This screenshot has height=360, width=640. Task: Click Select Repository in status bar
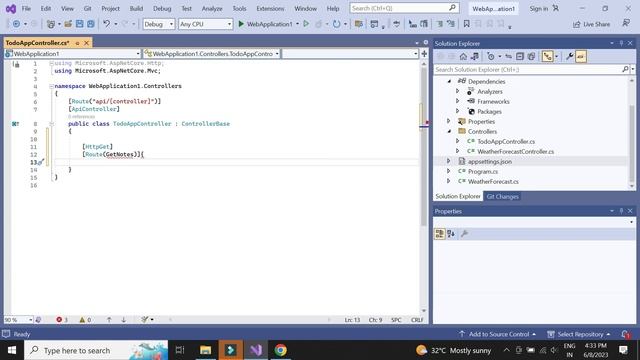pos(578,334)
